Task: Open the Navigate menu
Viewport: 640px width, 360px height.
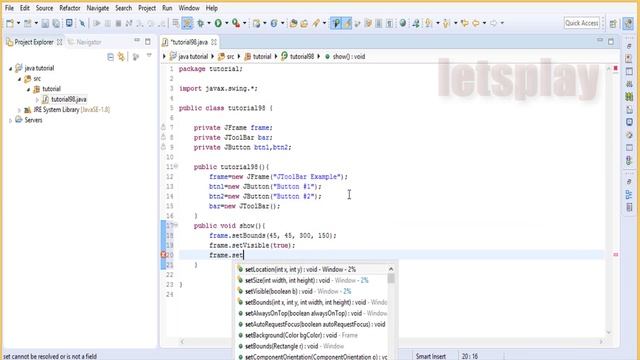Action: [x=98, y=8]
